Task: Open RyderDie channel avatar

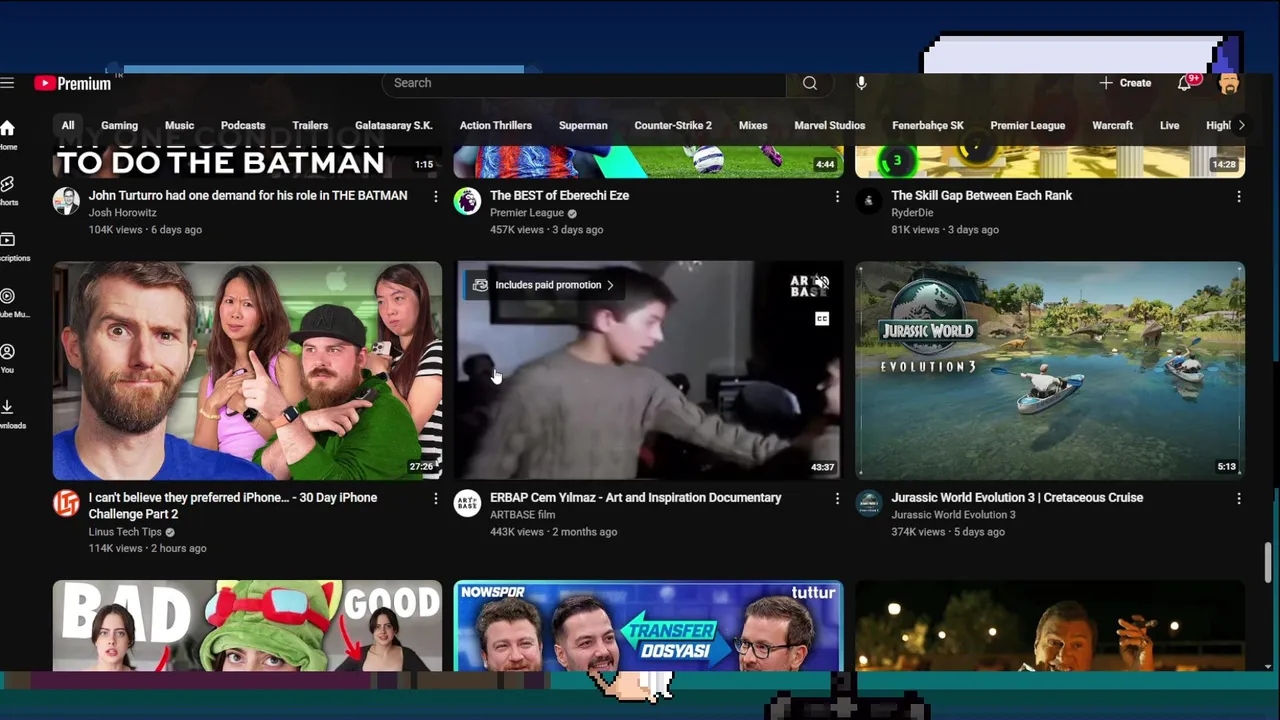Action: [868, 201]
